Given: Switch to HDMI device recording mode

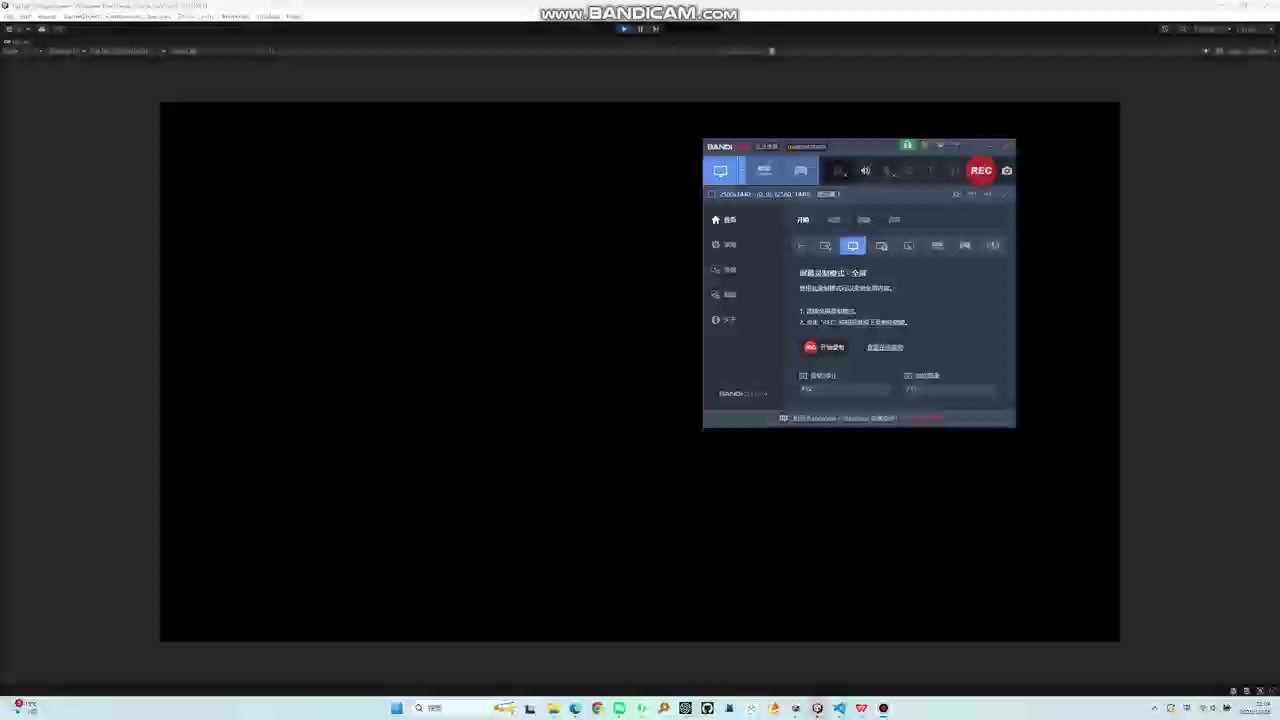Looking at the screenshot, I should pos(764,171).
